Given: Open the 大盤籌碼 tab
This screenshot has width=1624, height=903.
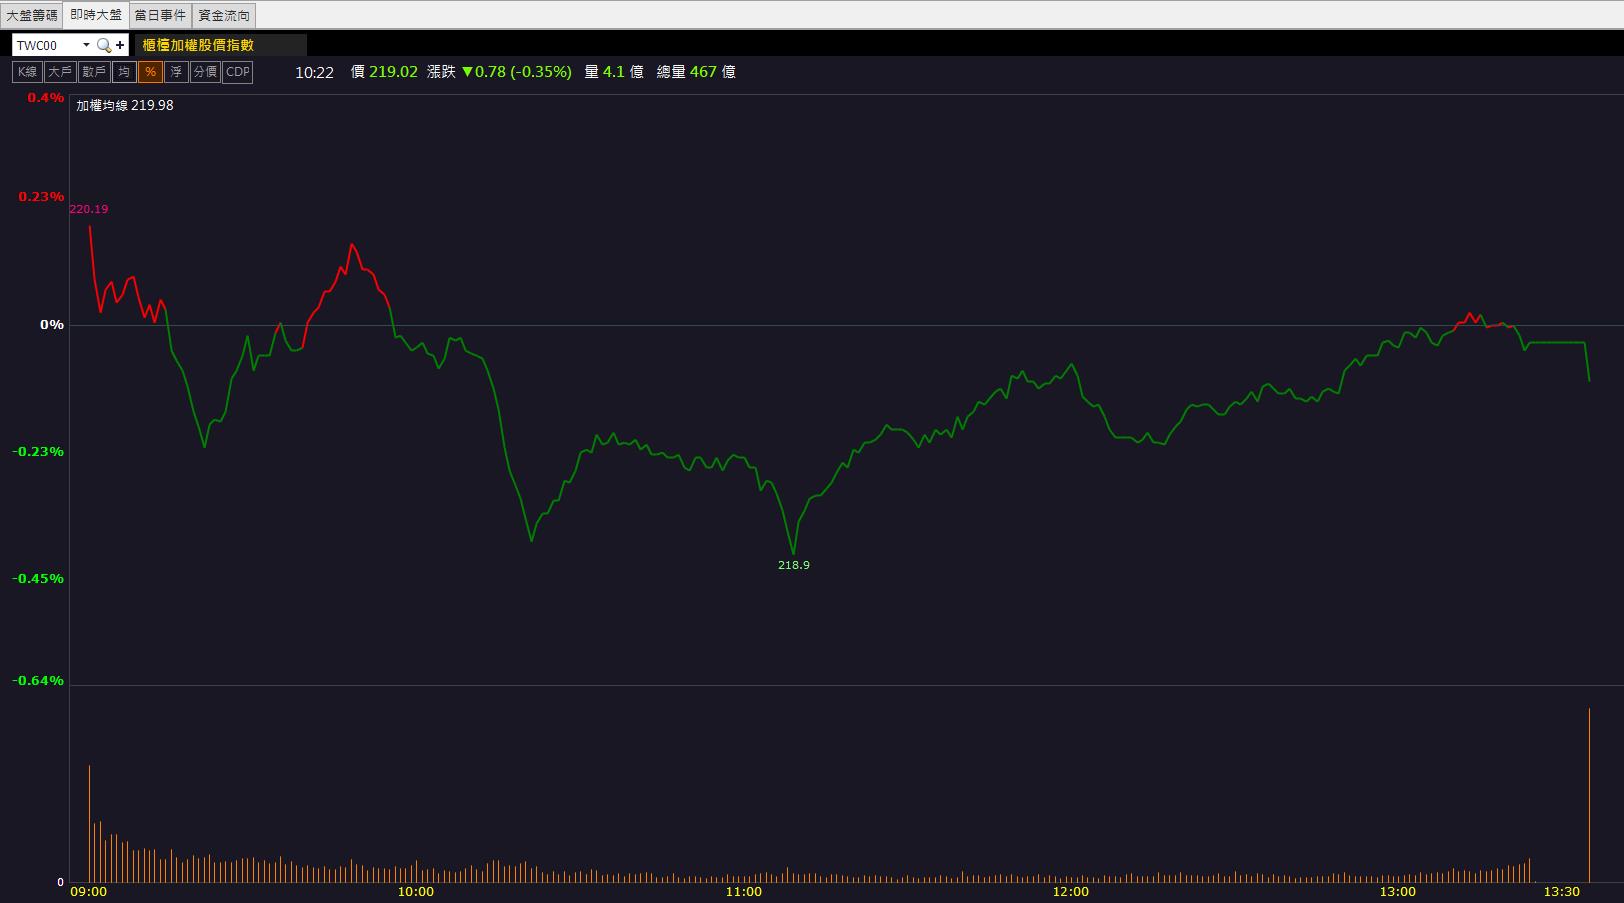Looking at the screenshot, I should pos(32,15).
